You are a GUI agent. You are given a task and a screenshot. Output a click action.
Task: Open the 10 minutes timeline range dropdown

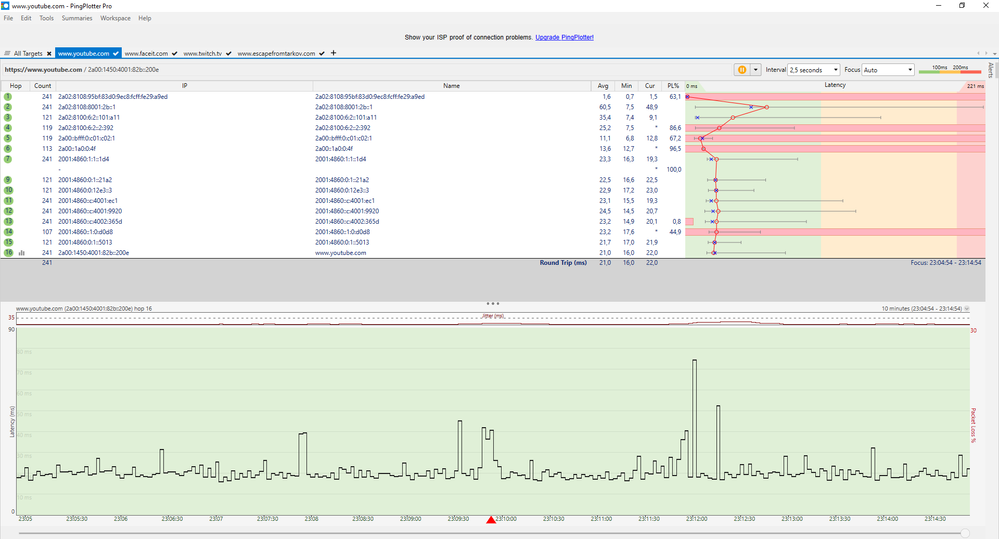[967, 308]
